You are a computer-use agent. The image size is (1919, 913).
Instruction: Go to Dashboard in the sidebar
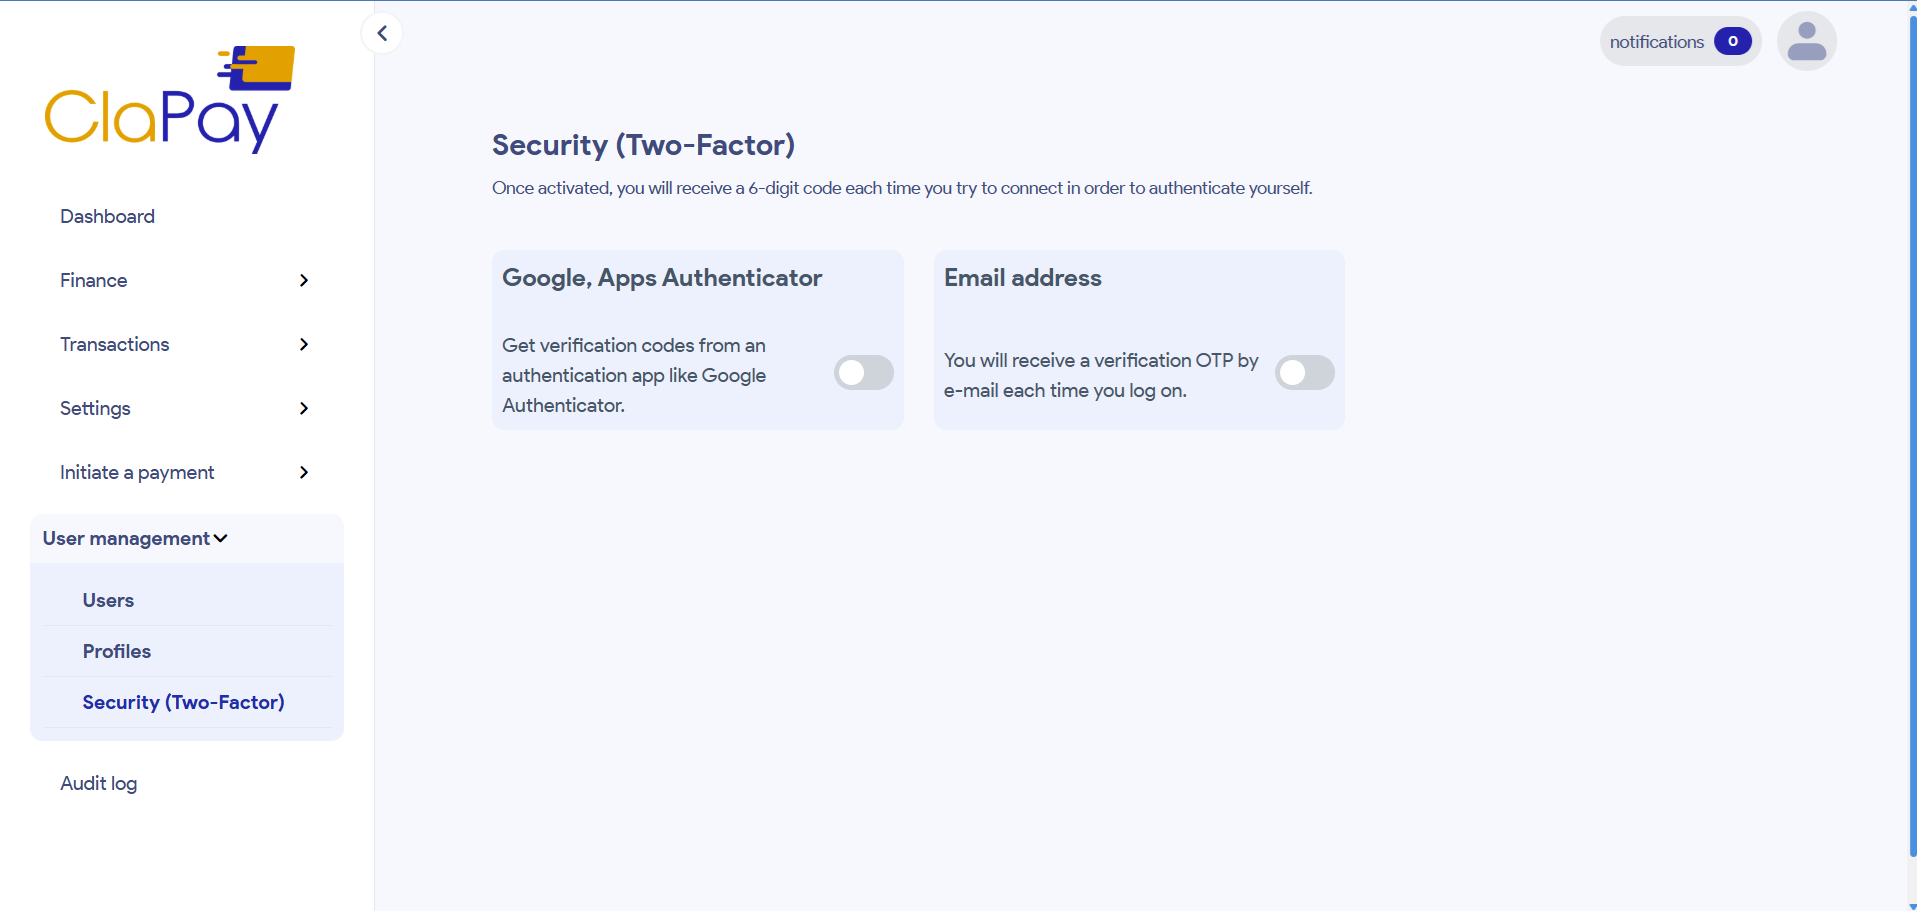point(107,217)
